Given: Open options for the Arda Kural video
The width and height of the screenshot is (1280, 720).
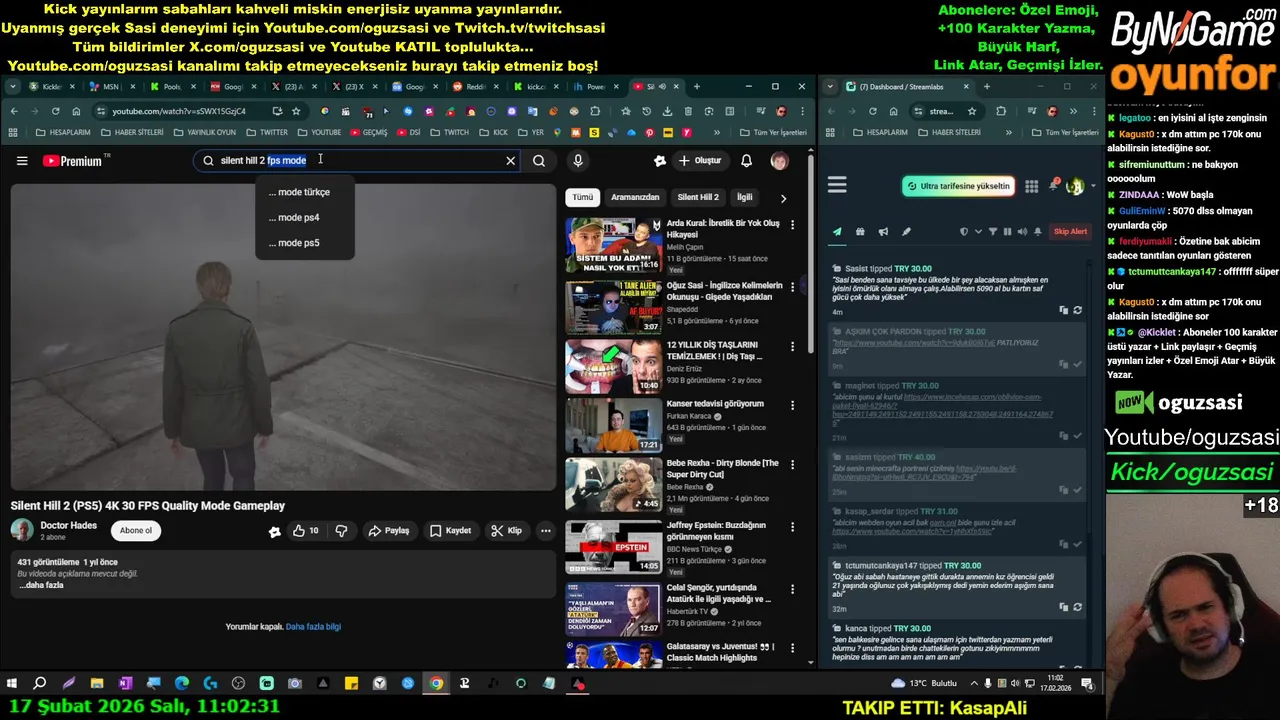Looking at the screenshot, I should click(x=792, y=225).
